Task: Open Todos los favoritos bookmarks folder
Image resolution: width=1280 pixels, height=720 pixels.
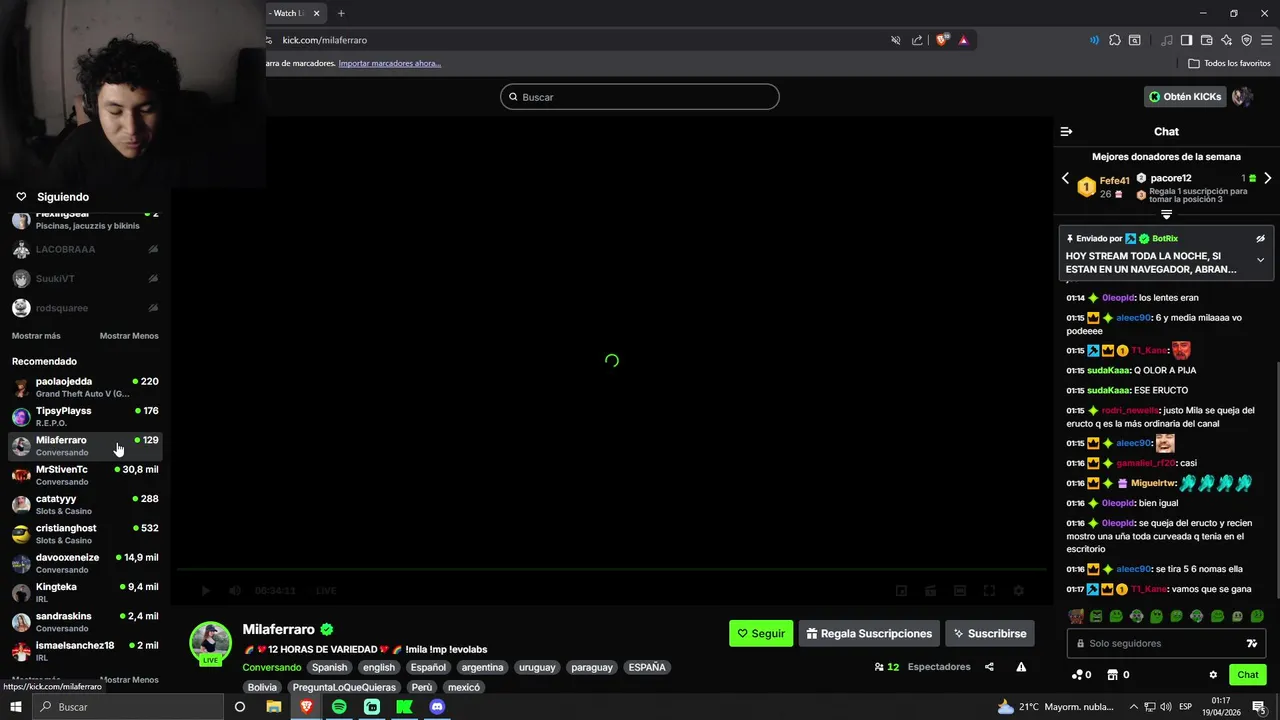Action: 1229,63
